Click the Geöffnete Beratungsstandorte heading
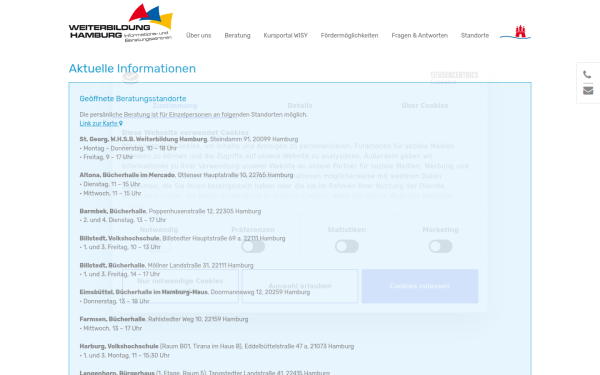This screenshot has height=375, width=600. (x=133, y=98)
